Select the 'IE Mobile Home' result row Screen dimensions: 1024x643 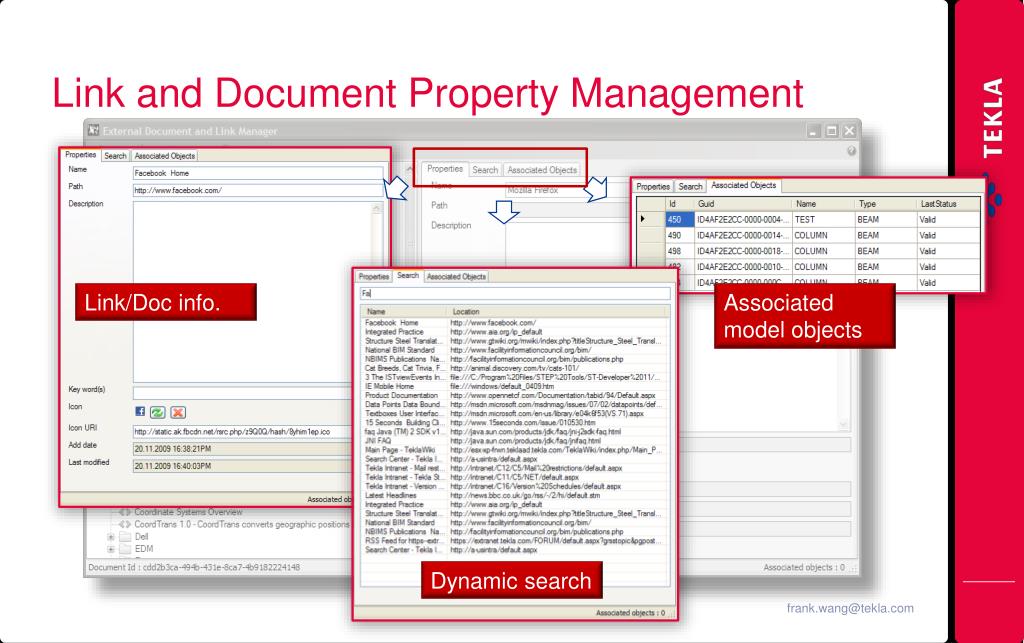point(515,386)
